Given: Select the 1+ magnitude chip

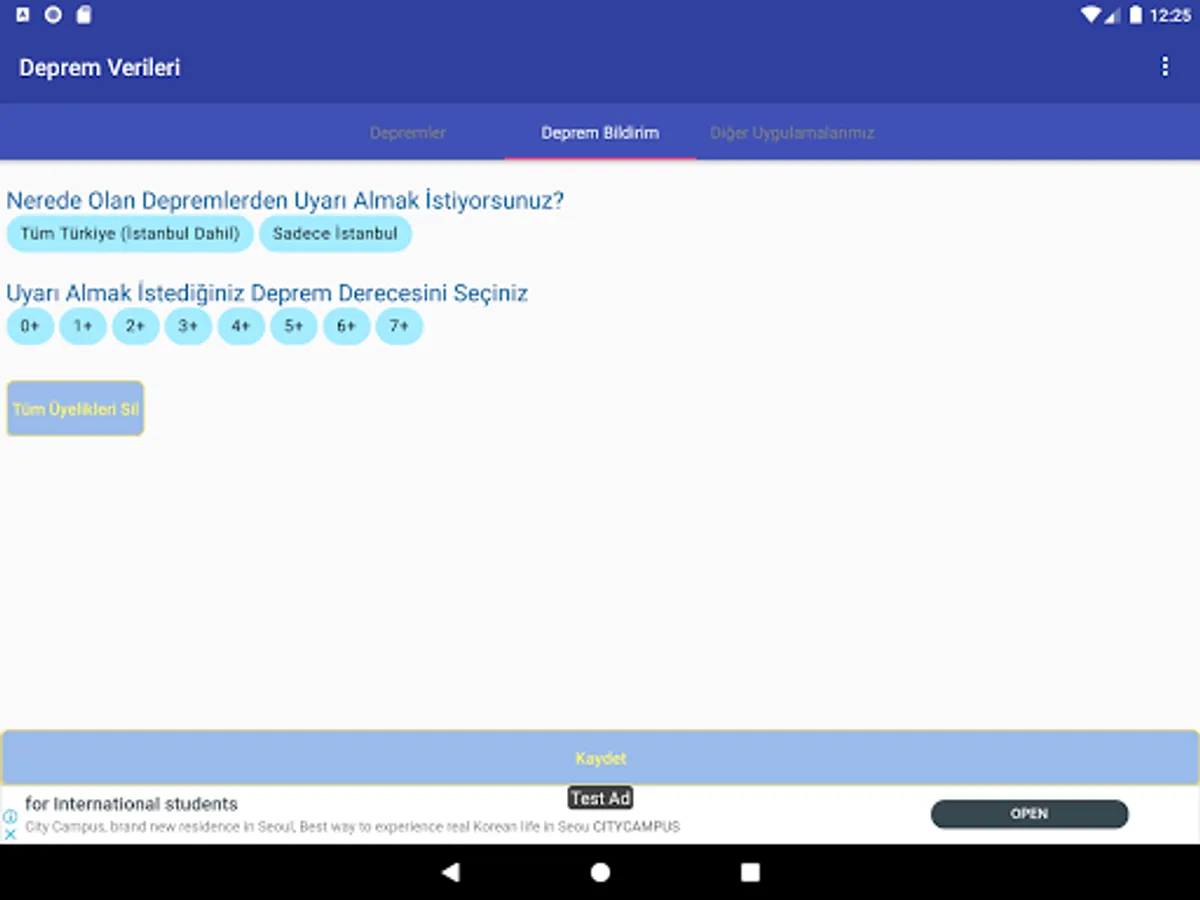Looking at the screenshot, I should tap(83, 326).
